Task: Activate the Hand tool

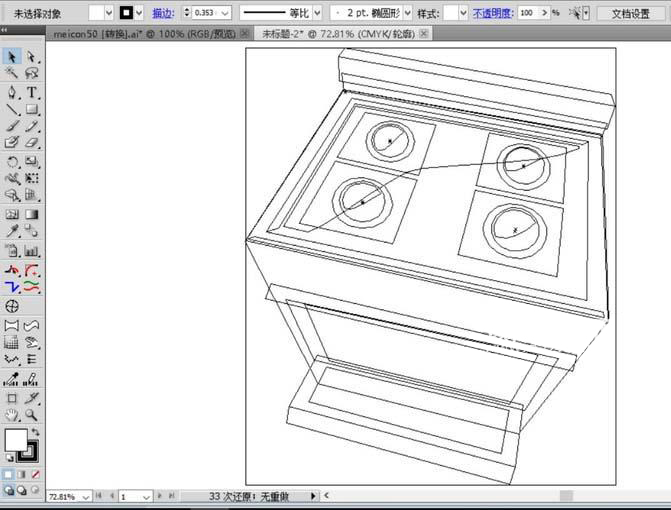Action: pyautogui.click(x=12, y=415)
